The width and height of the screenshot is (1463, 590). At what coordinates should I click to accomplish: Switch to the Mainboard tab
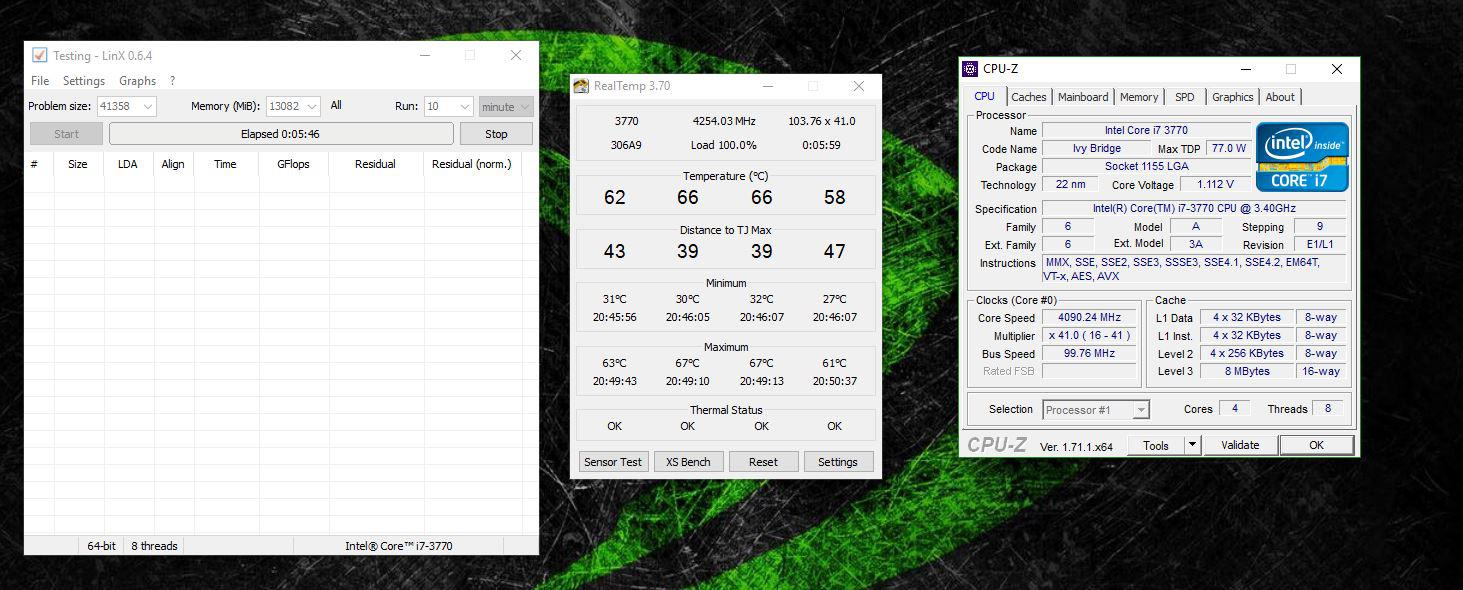click(x=1084, y=97)
